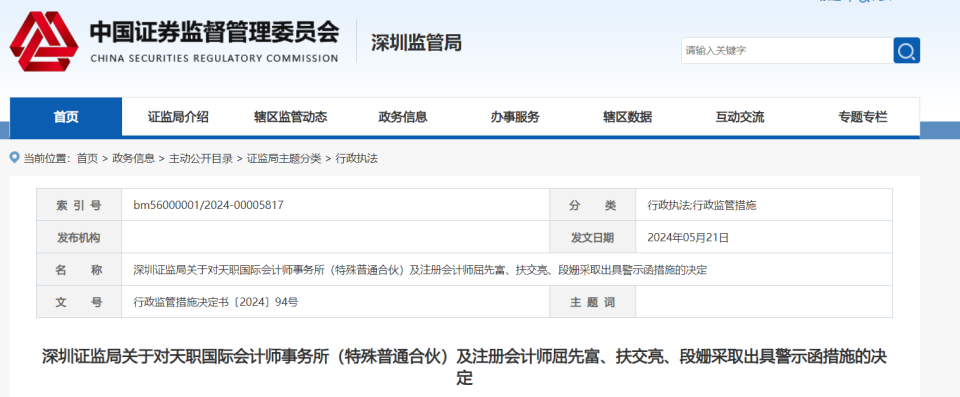Viewport: 960px width, 397px height.
Task: Select the category value 行政执法;行政监管措施
Action: click(x=702, y=205)
